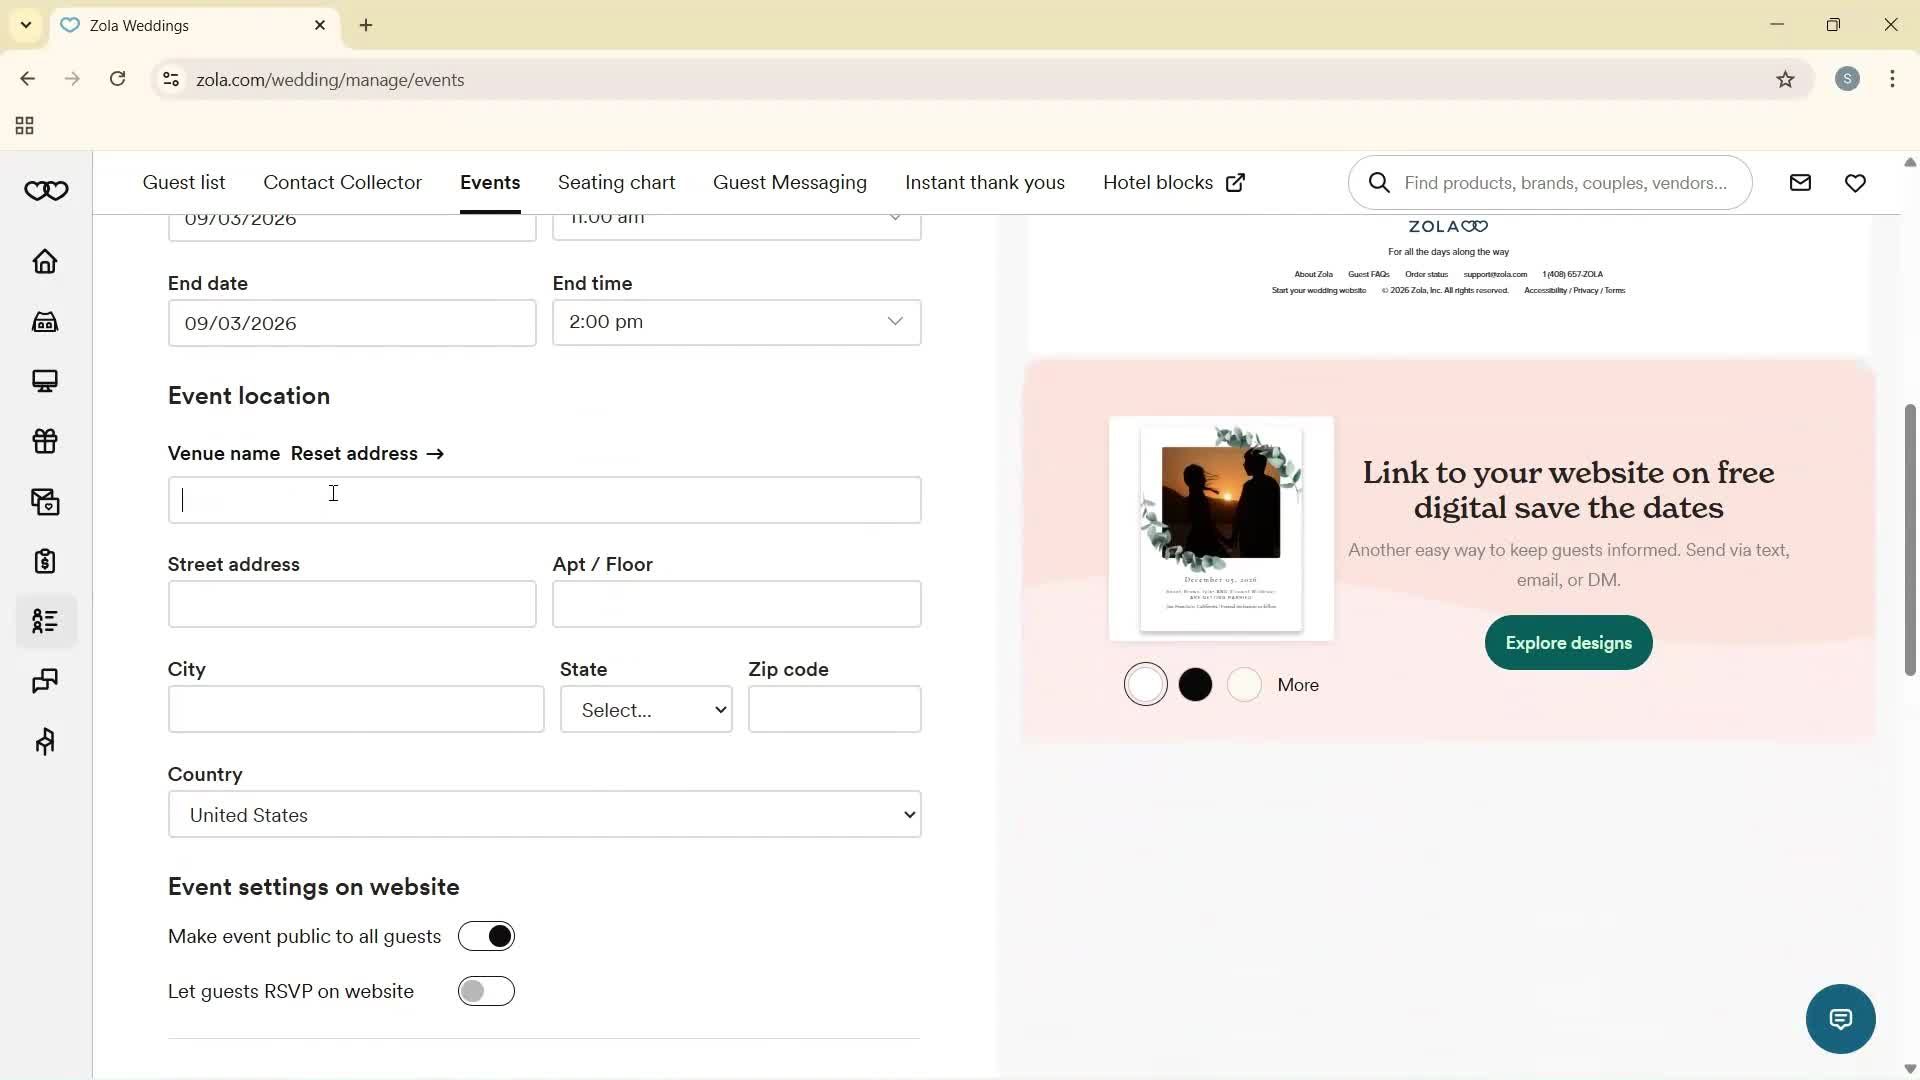
Task: Open the favorites heart icon in header
Action: pyautogui.click(x=1856, y=182)
